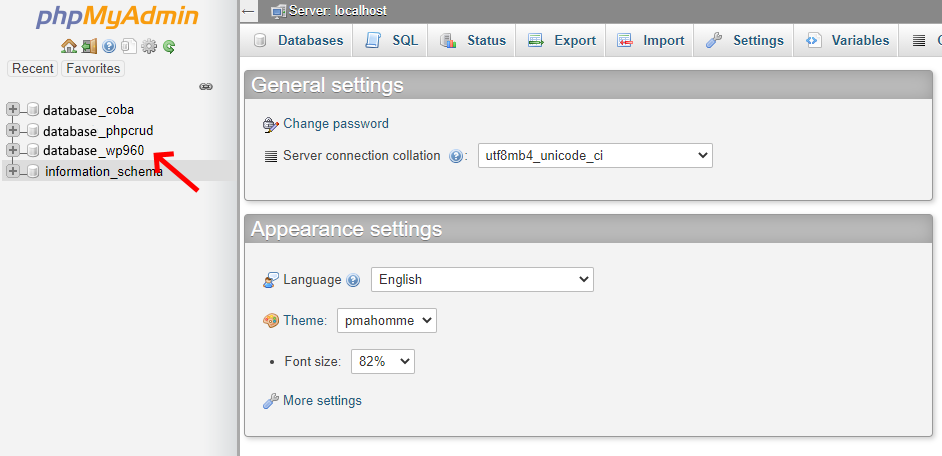Click the Server: localhost breadcrumb link
This screenshot has width=942, height=456.
tap(338, 11)
